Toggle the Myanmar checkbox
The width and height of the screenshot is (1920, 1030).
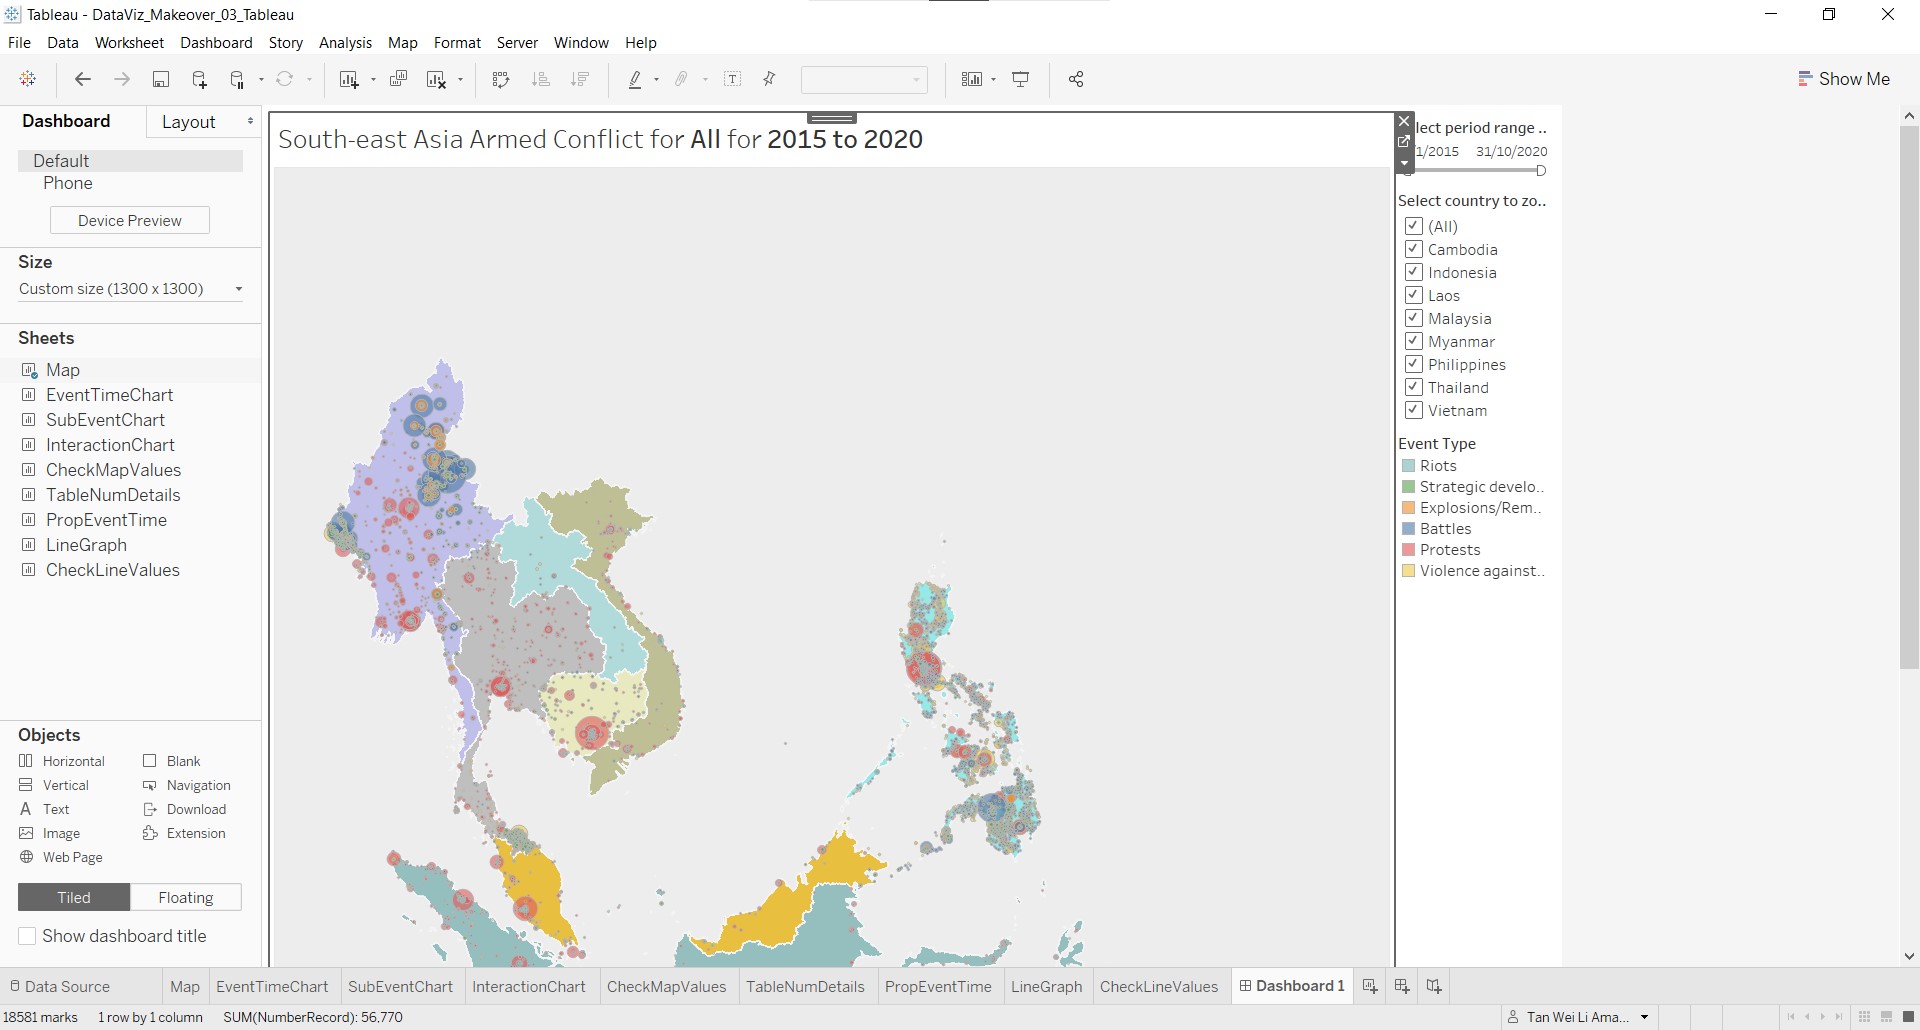pyautogui.click(x=1413, y=341)
